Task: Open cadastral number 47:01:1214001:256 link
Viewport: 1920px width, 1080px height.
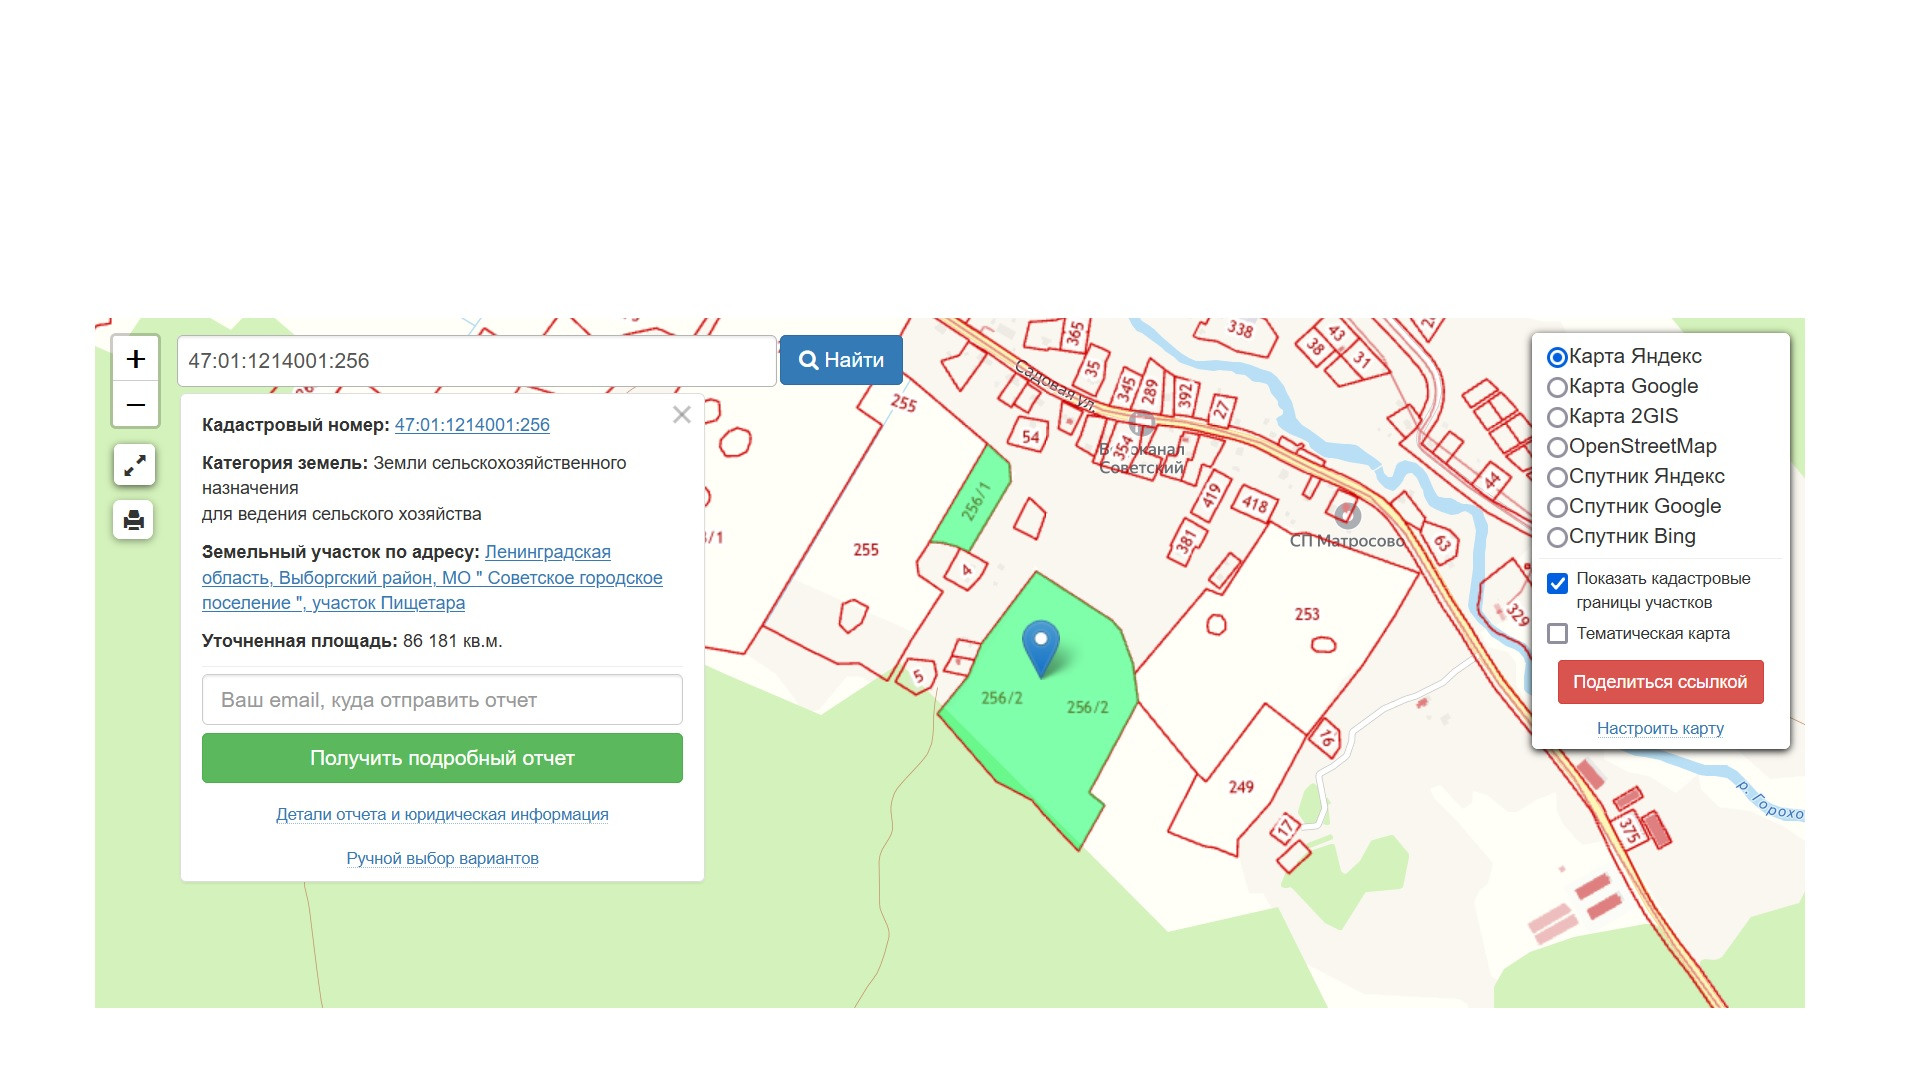Action: (472, 425)
